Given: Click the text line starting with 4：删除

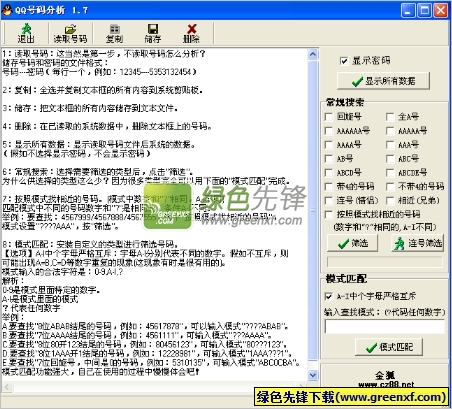Looking at the screenshot, I should (x=107, y=126).
